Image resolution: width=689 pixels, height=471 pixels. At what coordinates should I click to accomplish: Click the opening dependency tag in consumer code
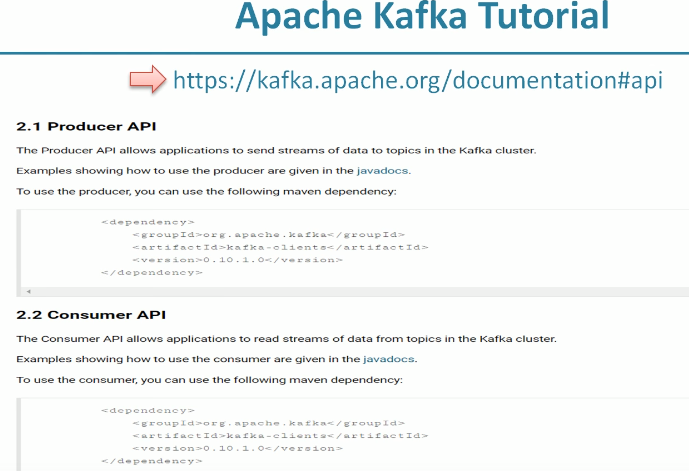click(x=148, y=411)
